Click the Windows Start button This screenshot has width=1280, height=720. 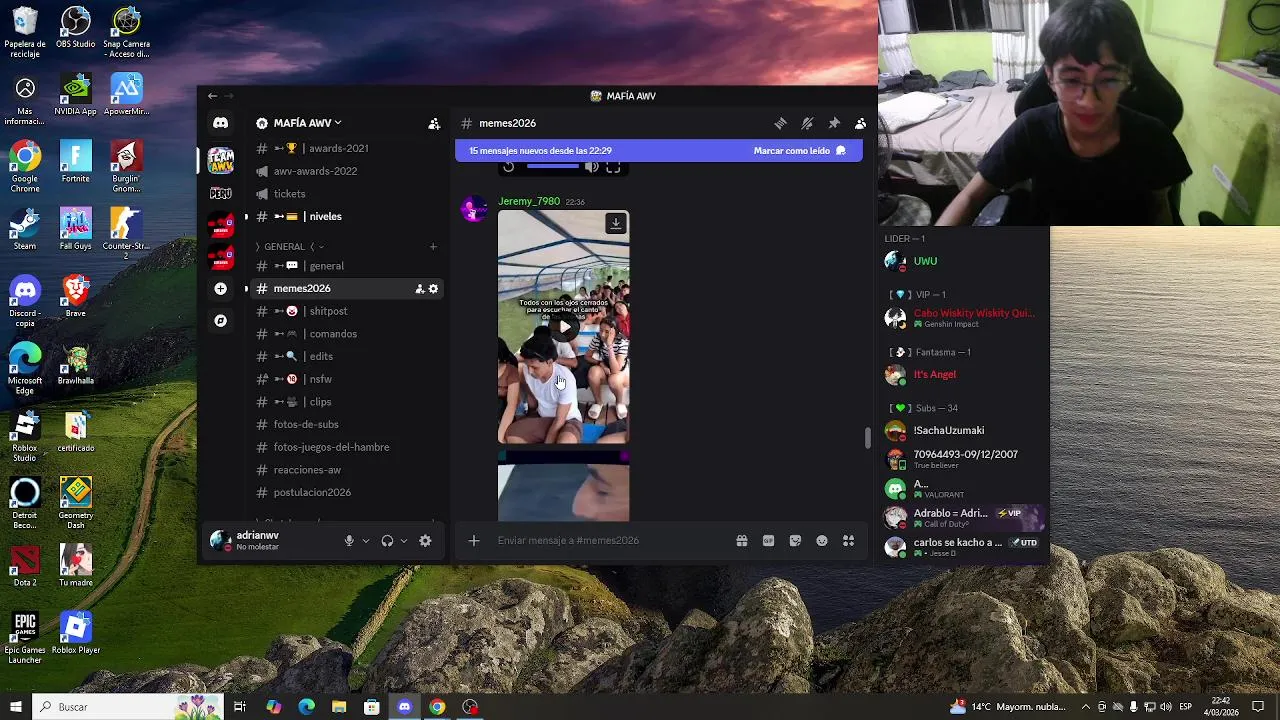pos(15,707)
